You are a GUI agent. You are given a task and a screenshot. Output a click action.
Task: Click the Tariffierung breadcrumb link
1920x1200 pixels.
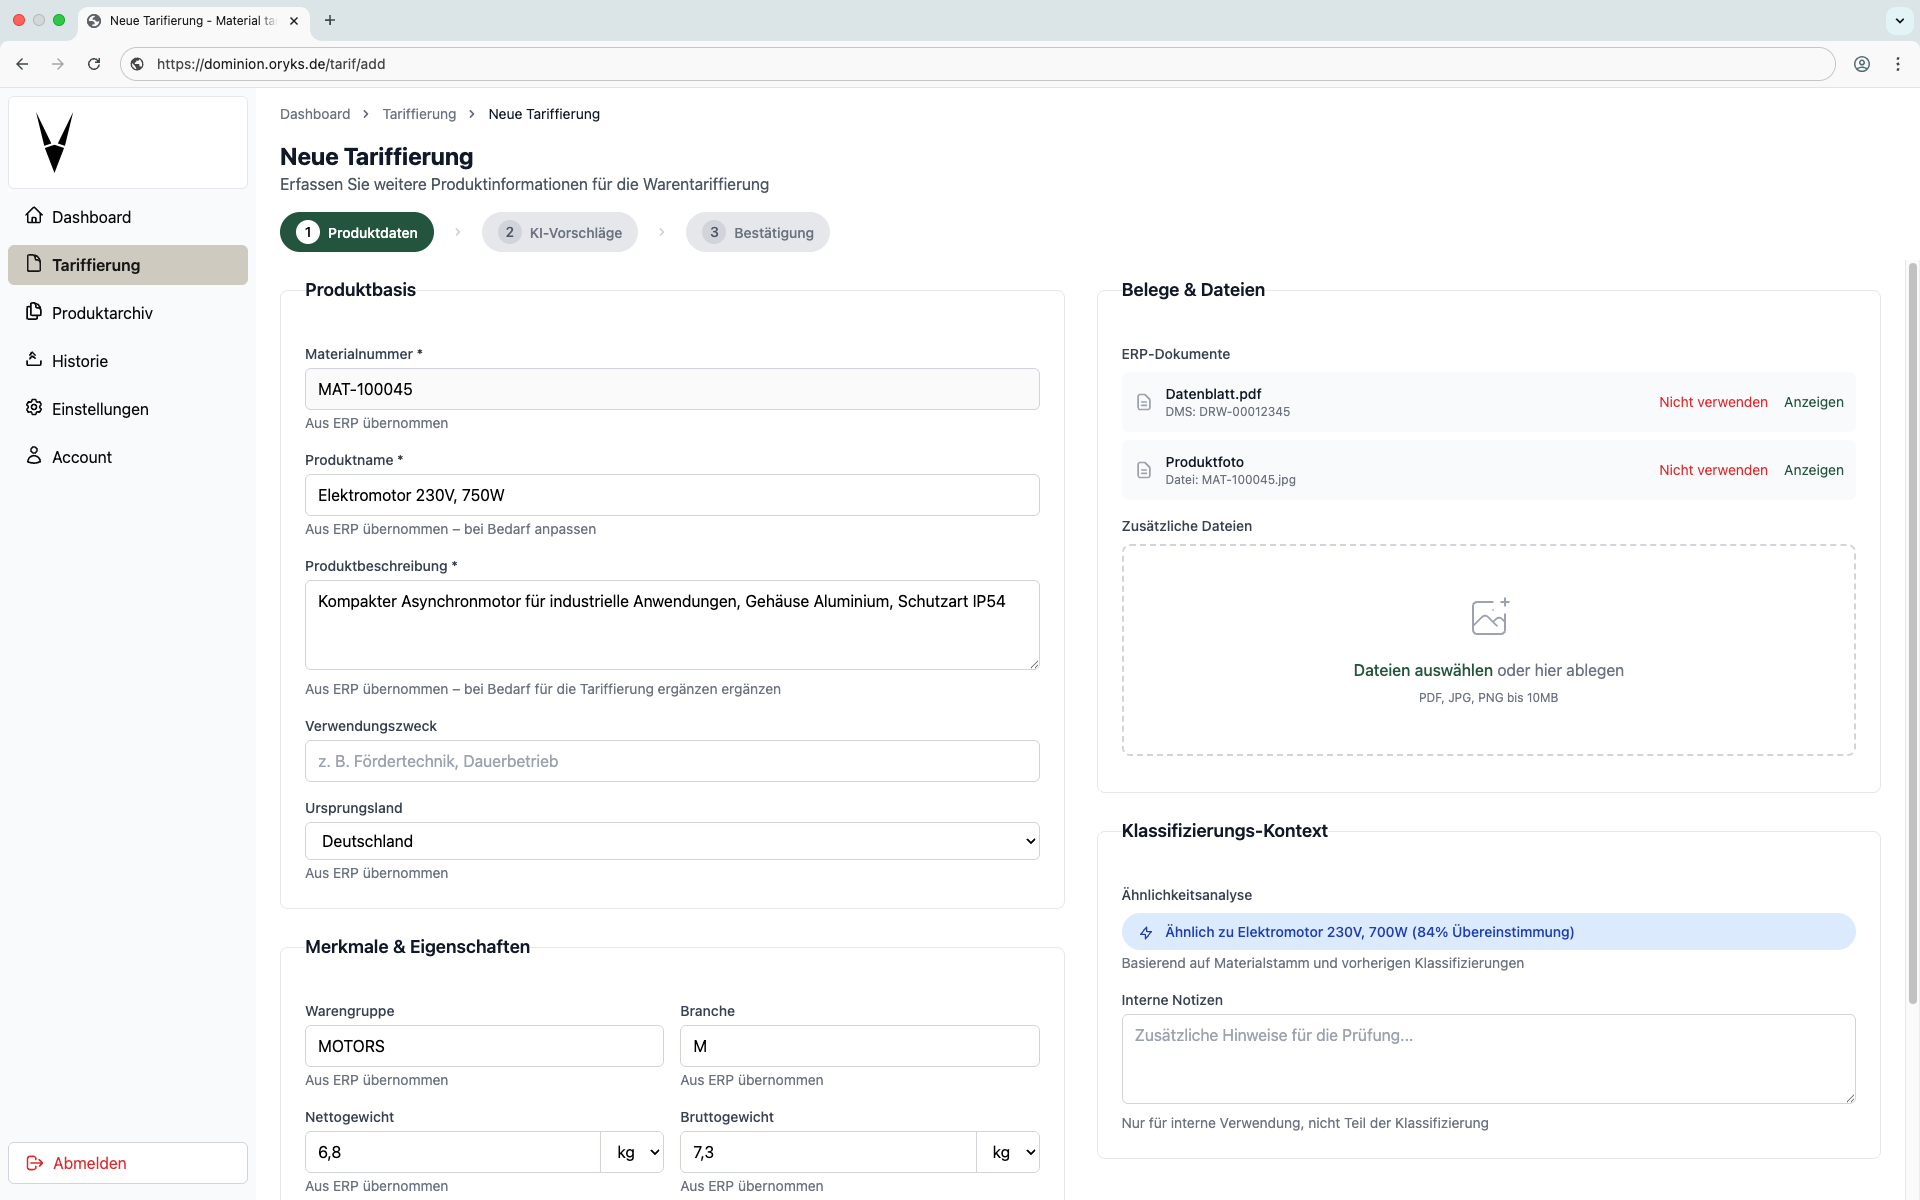(x=419, y=114)
